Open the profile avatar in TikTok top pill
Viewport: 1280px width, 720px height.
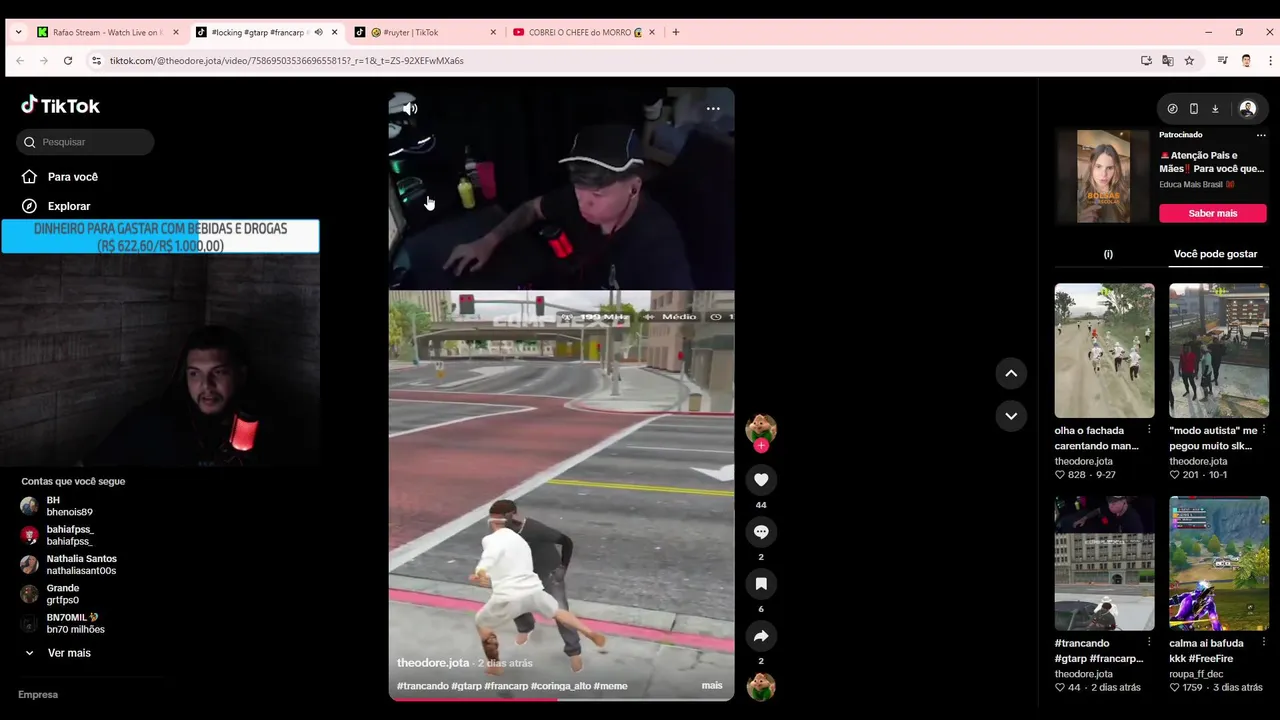1247,108
